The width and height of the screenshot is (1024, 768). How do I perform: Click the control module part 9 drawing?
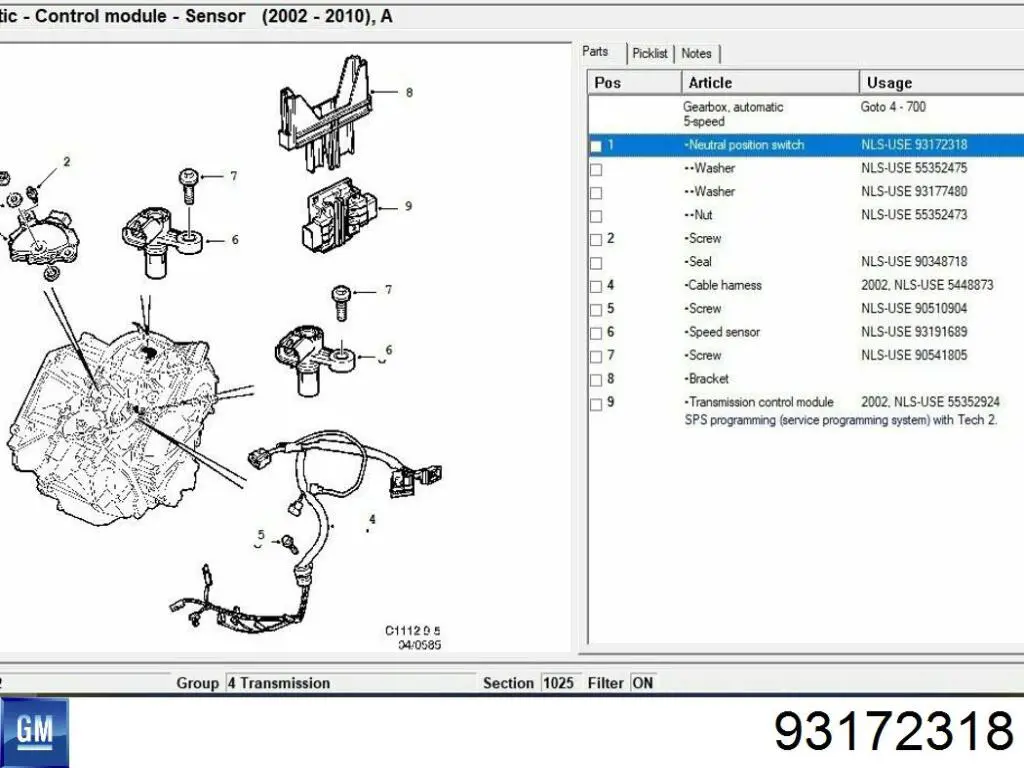[339, 215]
